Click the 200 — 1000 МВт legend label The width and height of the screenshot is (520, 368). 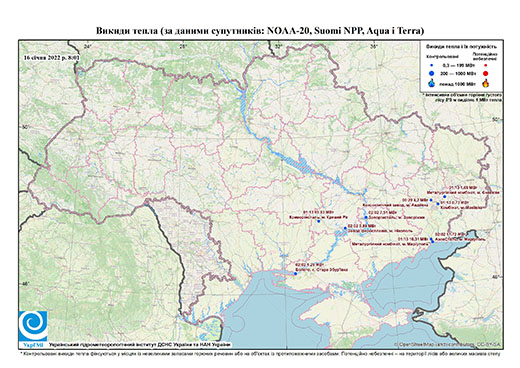(x=459, y=74)
